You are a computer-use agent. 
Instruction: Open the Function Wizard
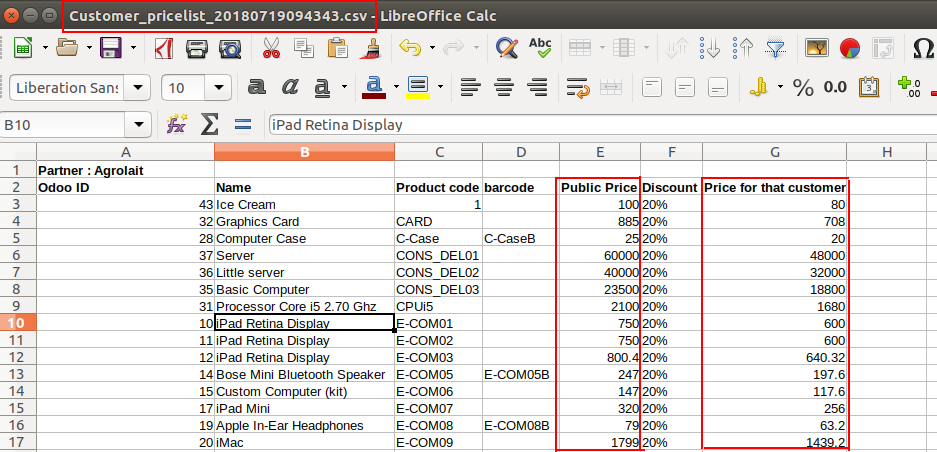[x=177, y=125]
